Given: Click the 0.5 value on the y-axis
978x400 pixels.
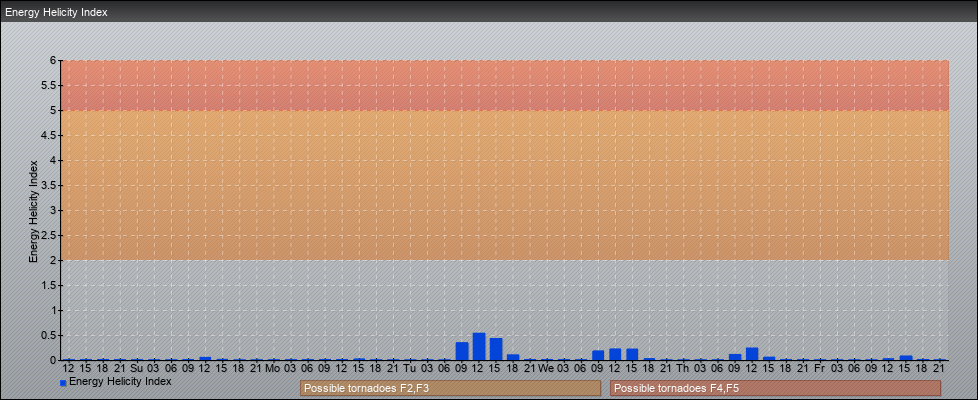Looking at the screenshot, I should pyautogui.click(x=49, y=335).
